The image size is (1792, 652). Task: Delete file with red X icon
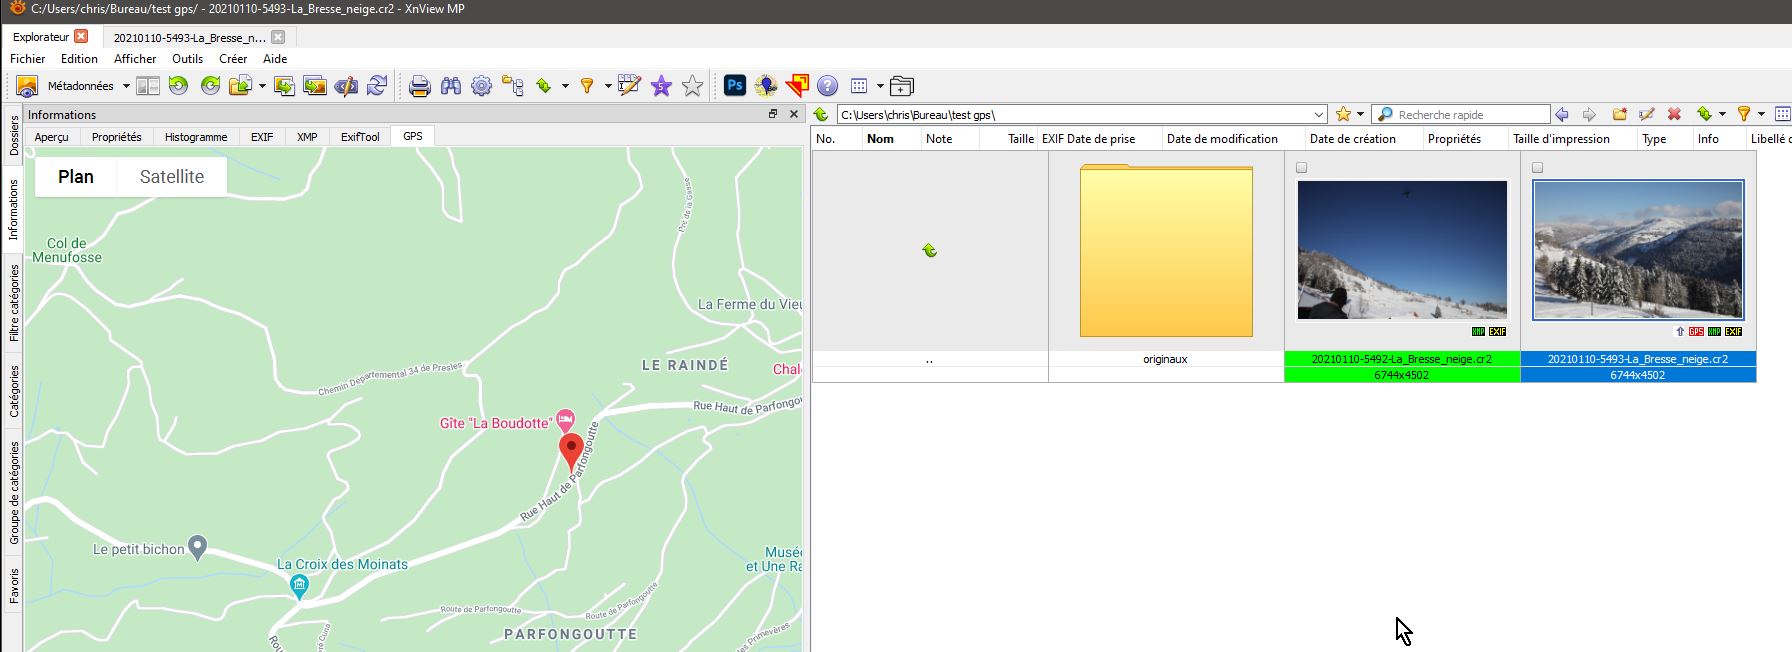point(1674,115)
